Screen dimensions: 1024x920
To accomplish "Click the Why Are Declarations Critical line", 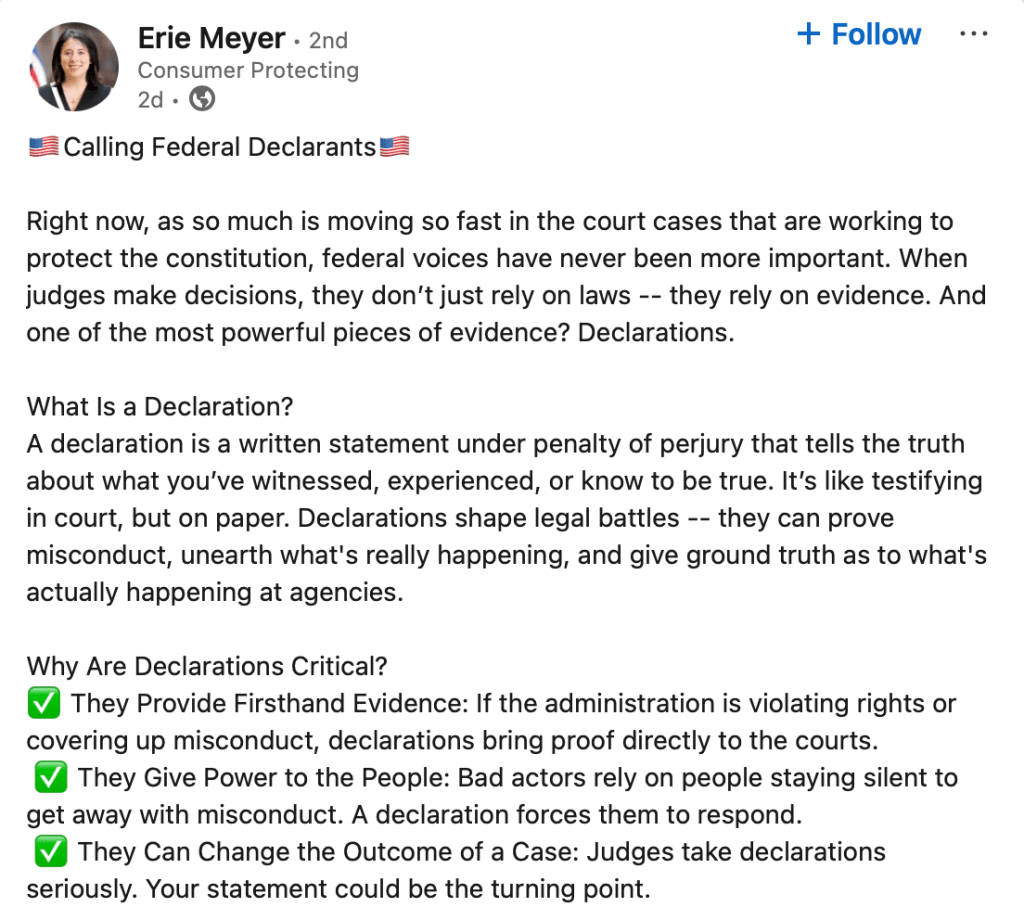I will [x=207, y=666].
